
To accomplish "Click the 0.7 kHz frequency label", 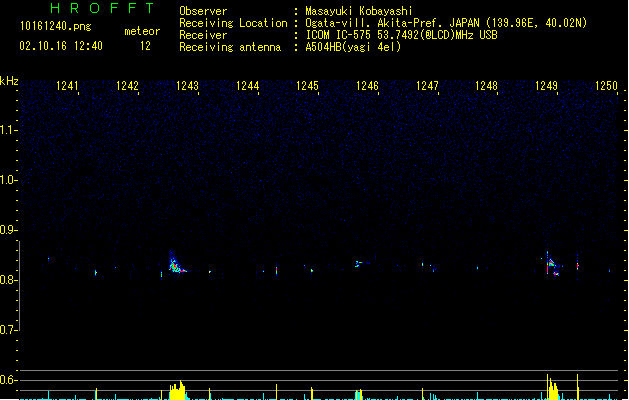I will (x=8, y=330).
